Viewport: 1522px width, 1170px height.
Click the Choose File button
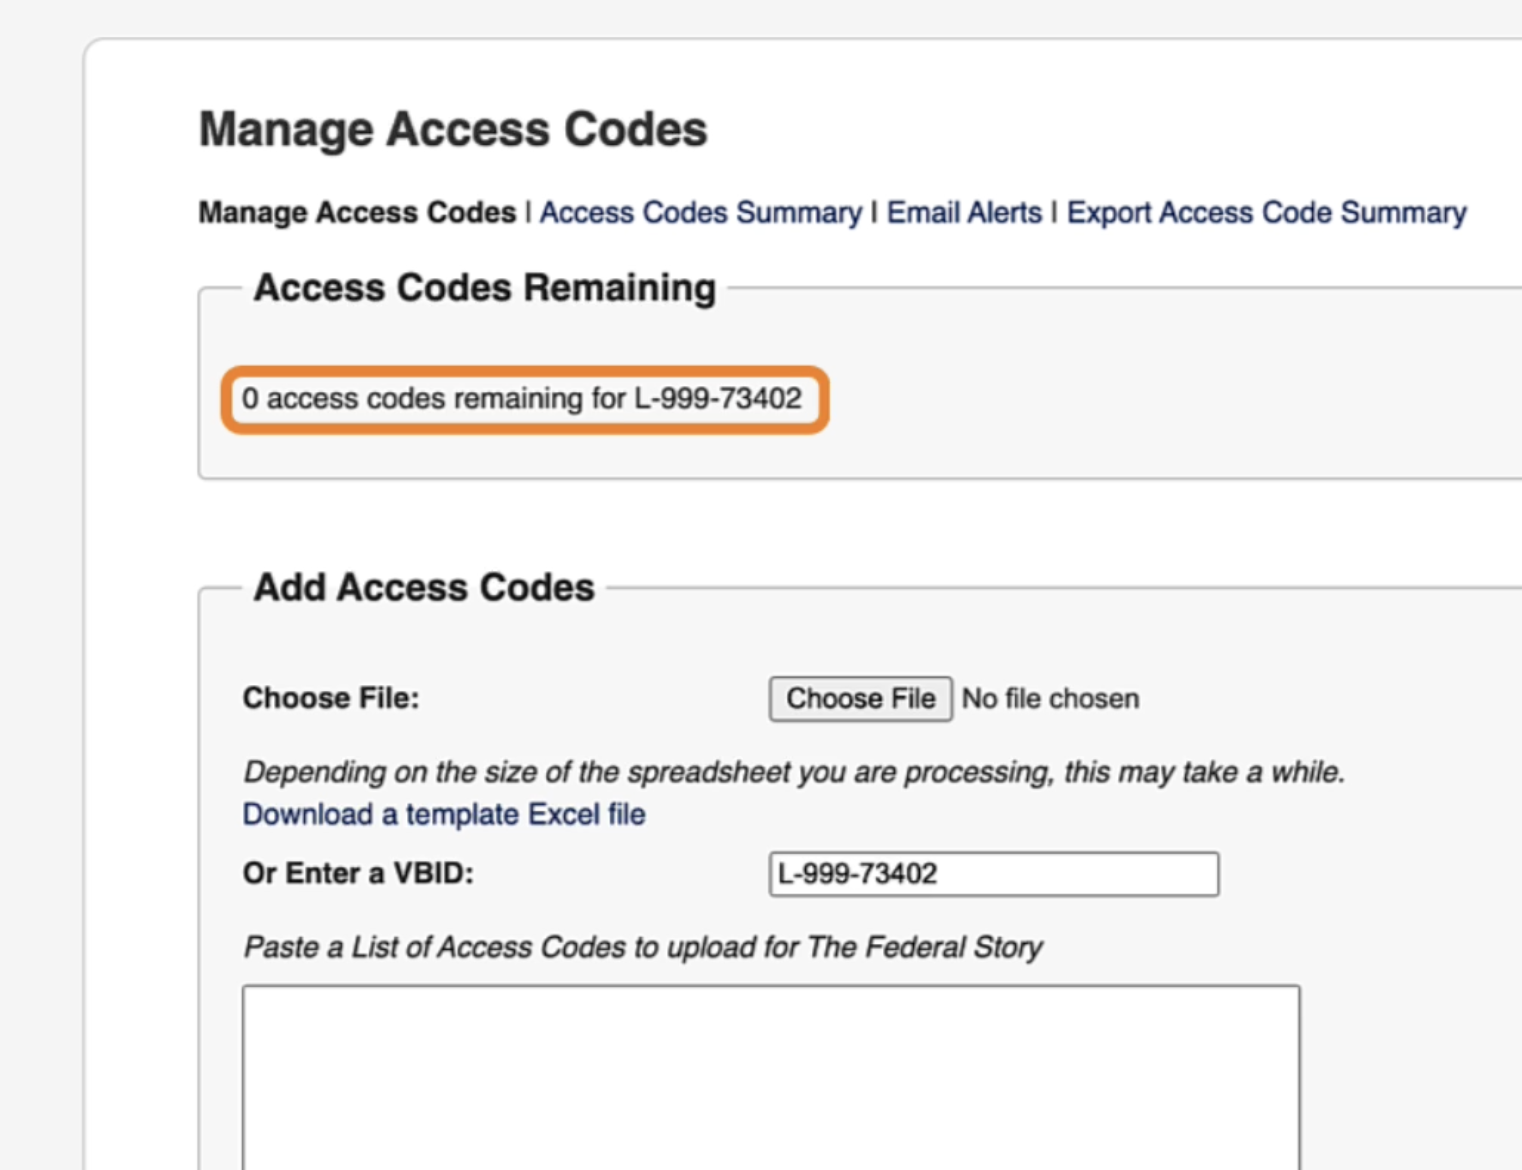(860, 698)
